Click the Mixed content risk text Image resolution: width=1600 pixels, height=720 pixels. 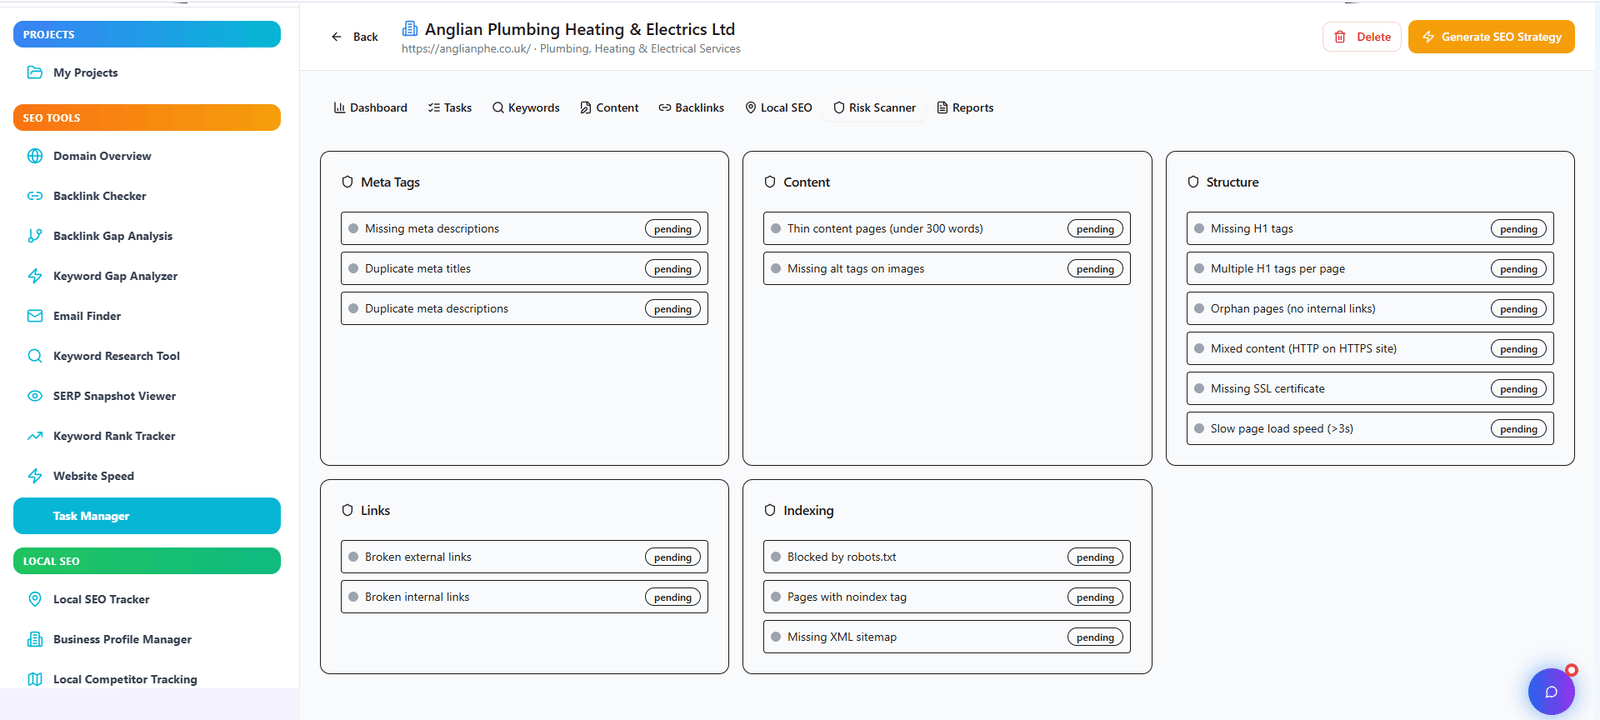[1304, 349]
